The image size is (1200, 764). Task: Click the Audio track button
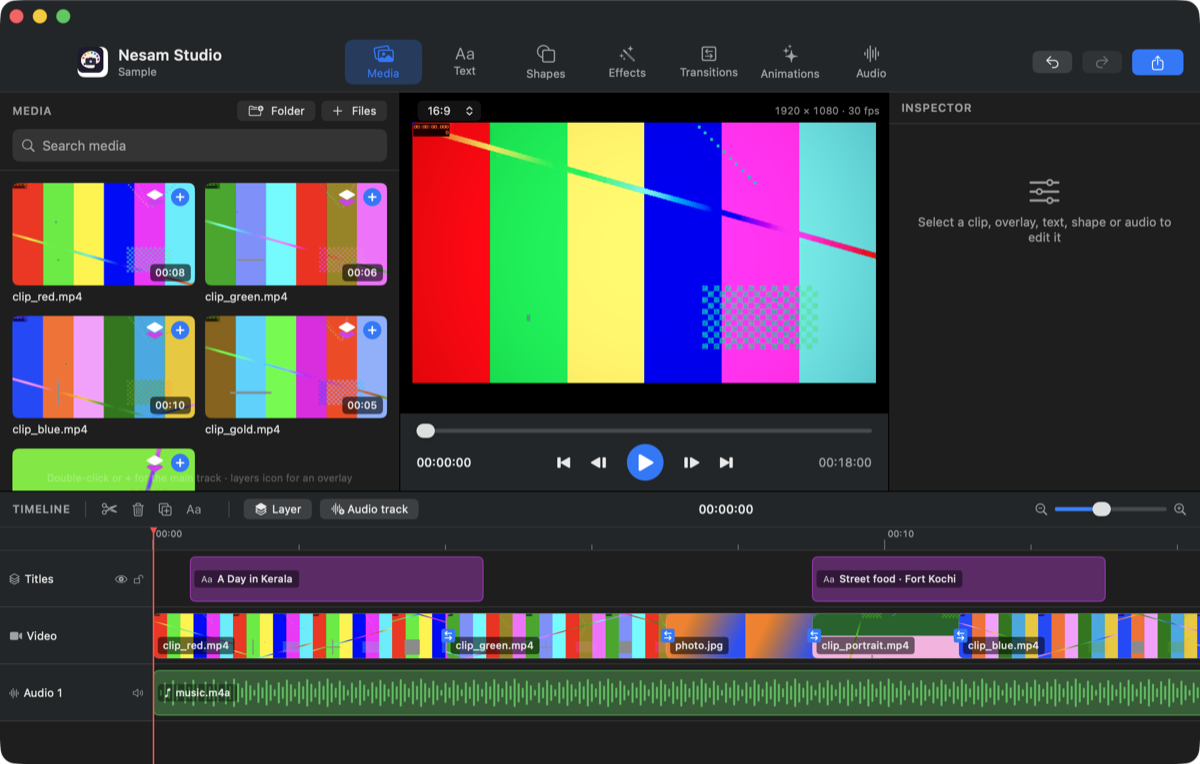click(x=370, y=509)
